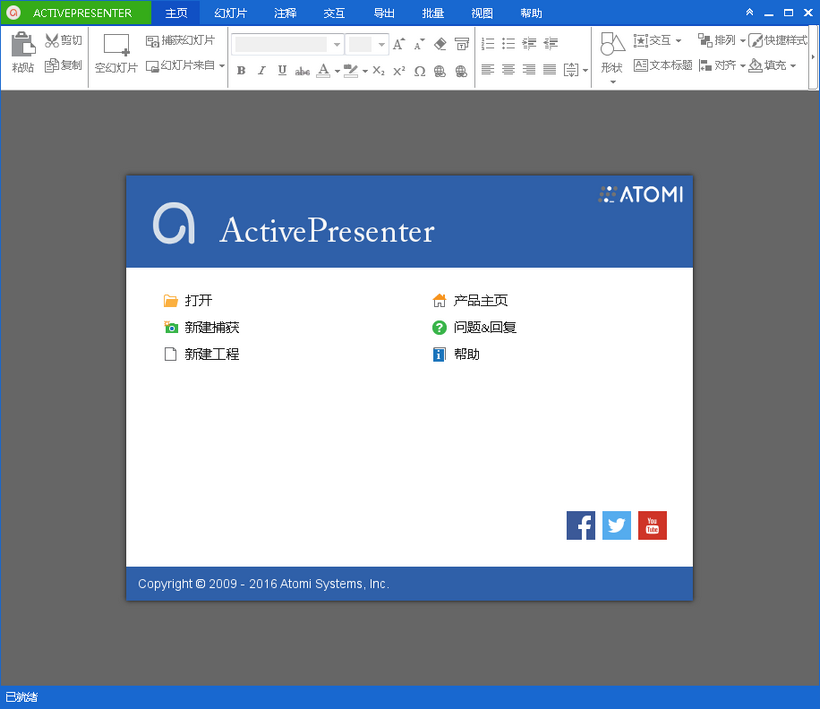Screen dimensions: 820x709
Task: Click the remove hyperlink globe icon
Action: pos(461,71)
